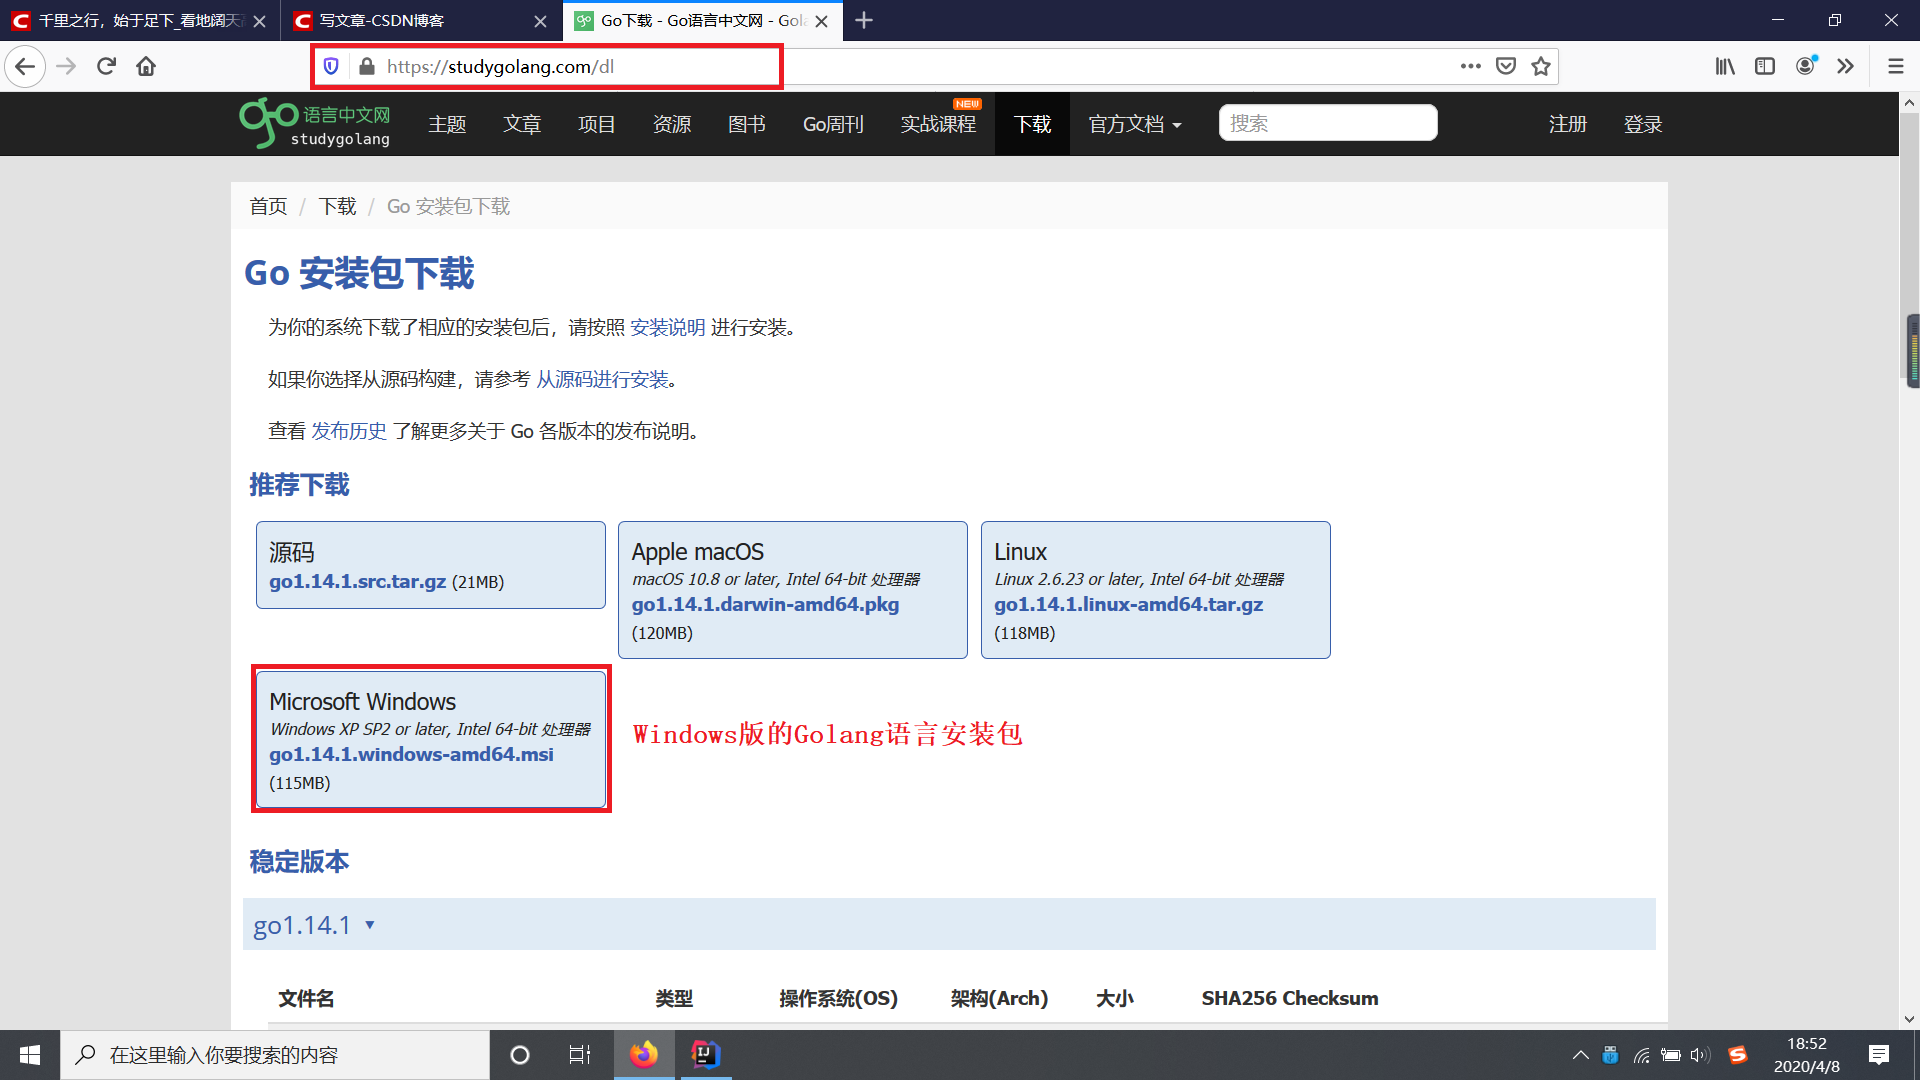Open the browser home page icon
The width and height of the screenshot is (1920, 1080).
point(146,66)
